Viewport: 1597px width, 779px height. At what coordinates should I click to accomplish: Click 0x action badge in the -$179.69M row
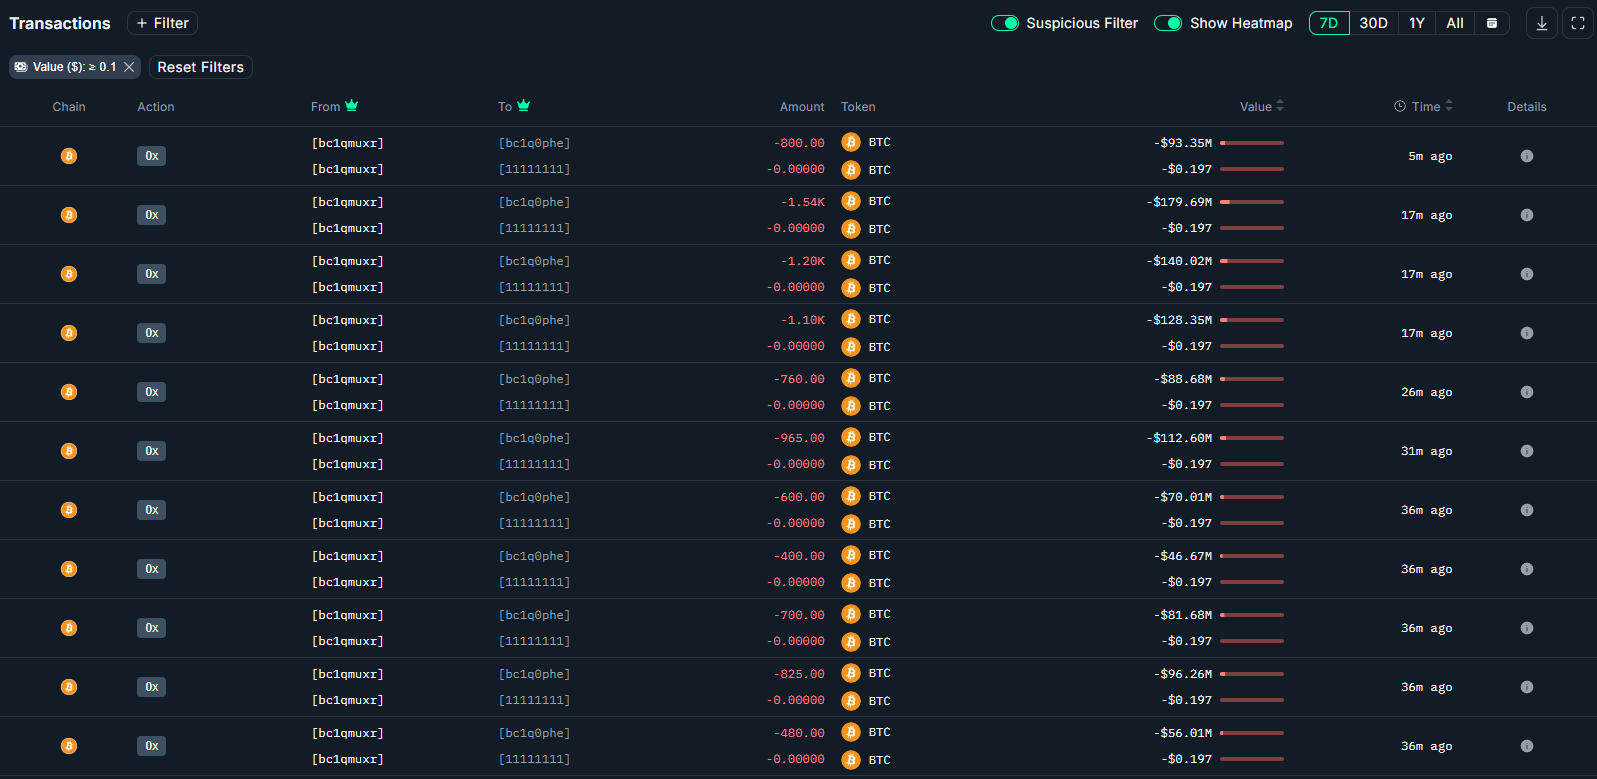pos(151,215)
